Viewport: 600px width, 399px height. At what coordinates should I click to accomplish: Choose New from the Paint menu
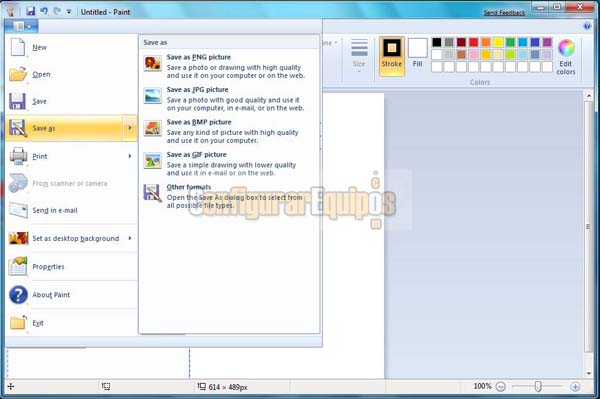71,47
